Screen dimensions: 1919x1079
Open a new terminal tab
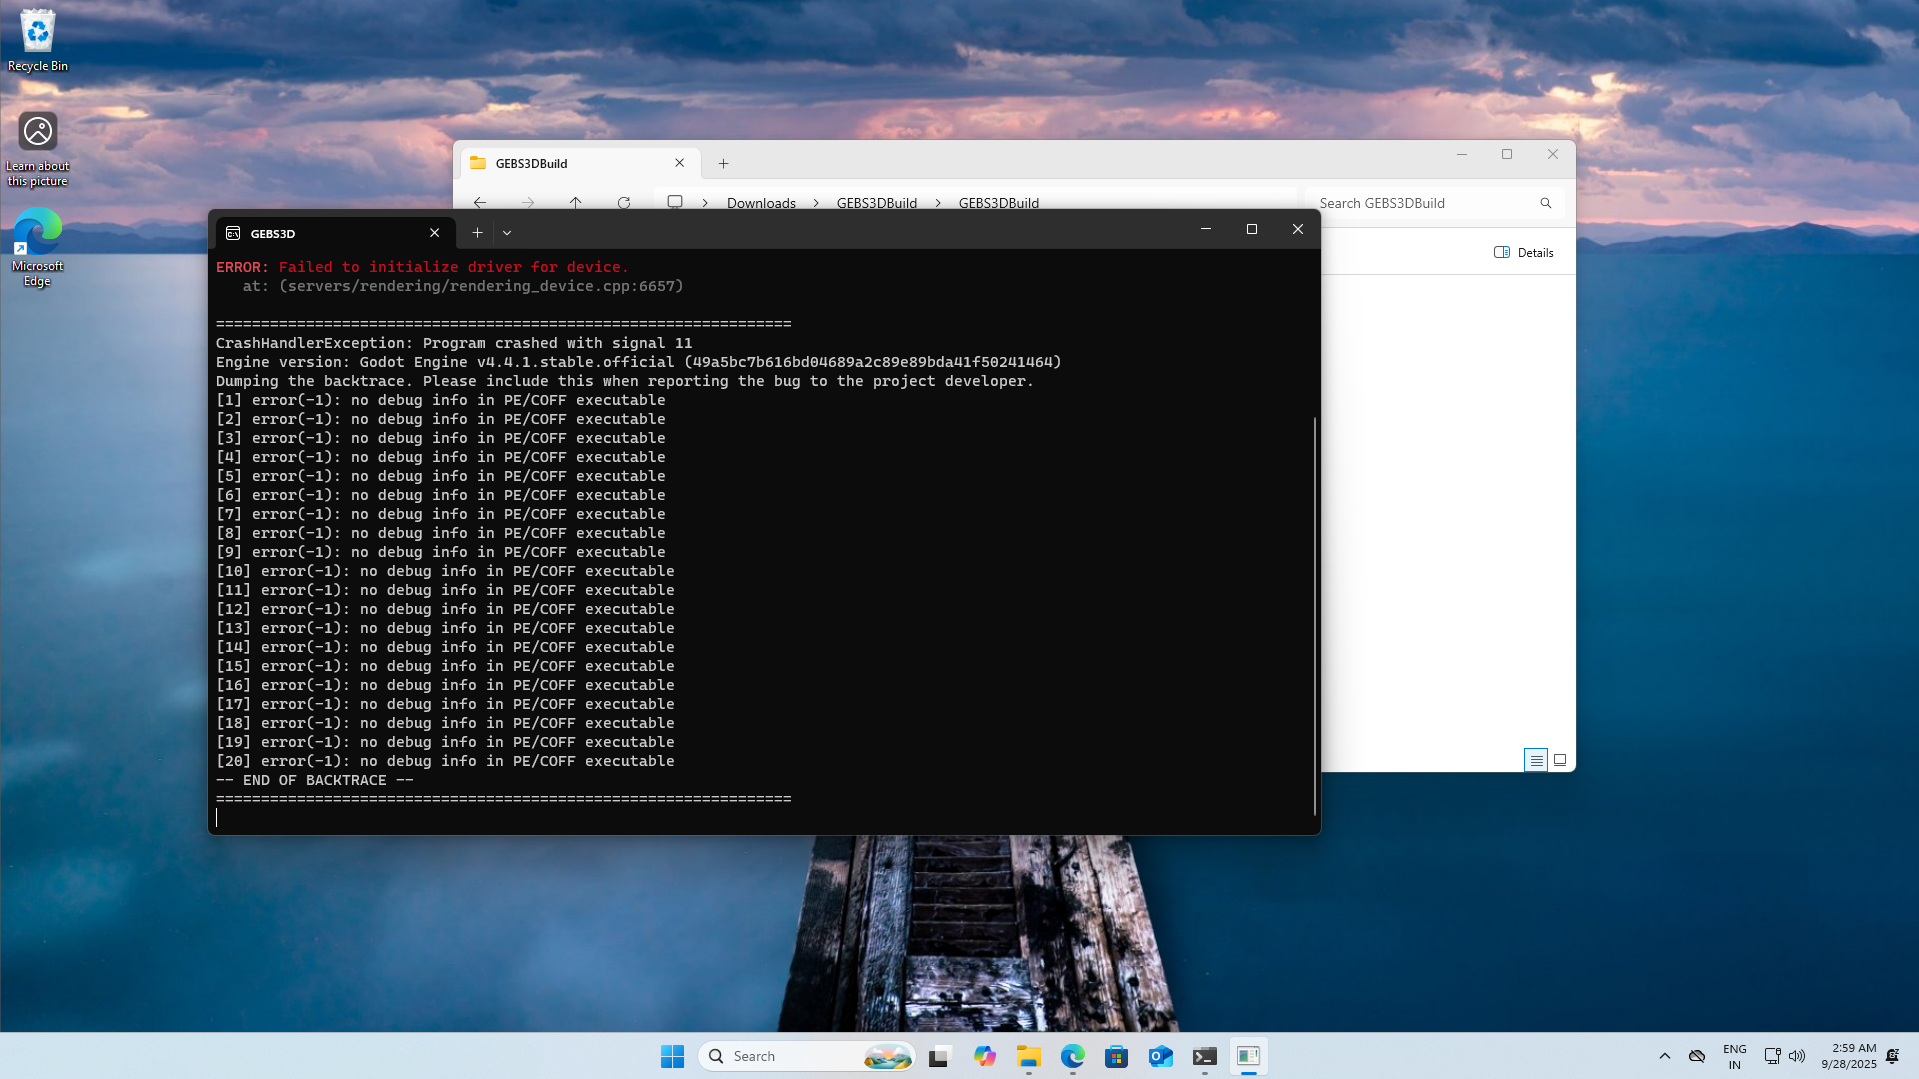point(477,233)
